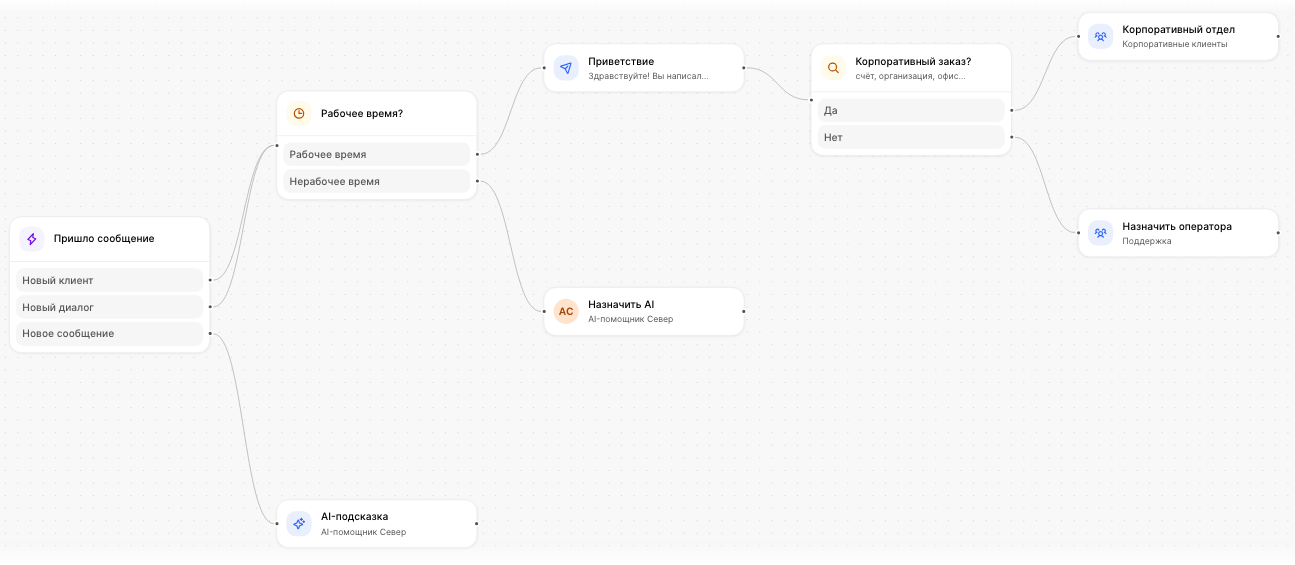Screen dimensions: 1295x565
Task: Click the output port of 'Нет'
Action: (x=1012, y=137)
